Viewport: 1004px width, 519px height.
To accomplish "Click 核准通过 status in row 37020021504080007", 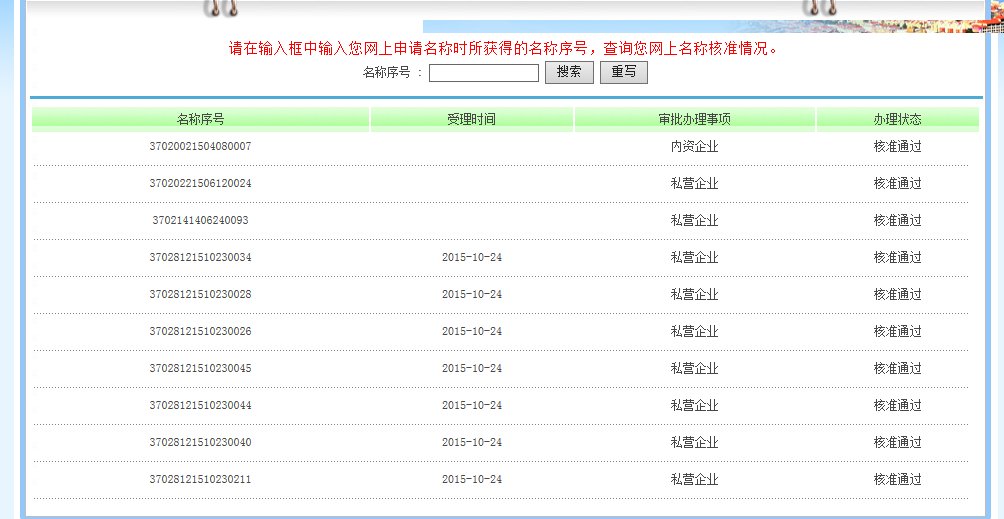I will (898, 147).
